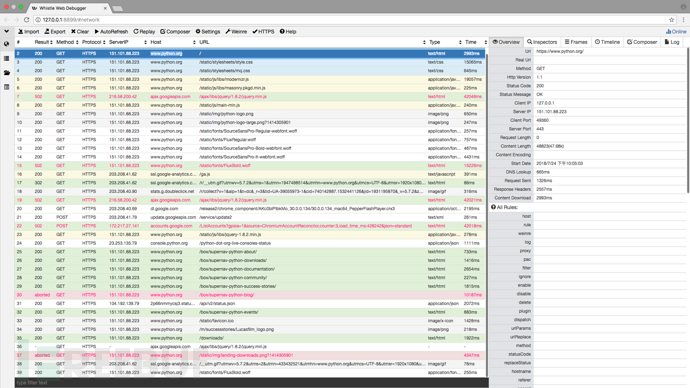The height and width of the screenshot is (388, 690).
Task: Open the HTTPS options
Action: [263, 32]
